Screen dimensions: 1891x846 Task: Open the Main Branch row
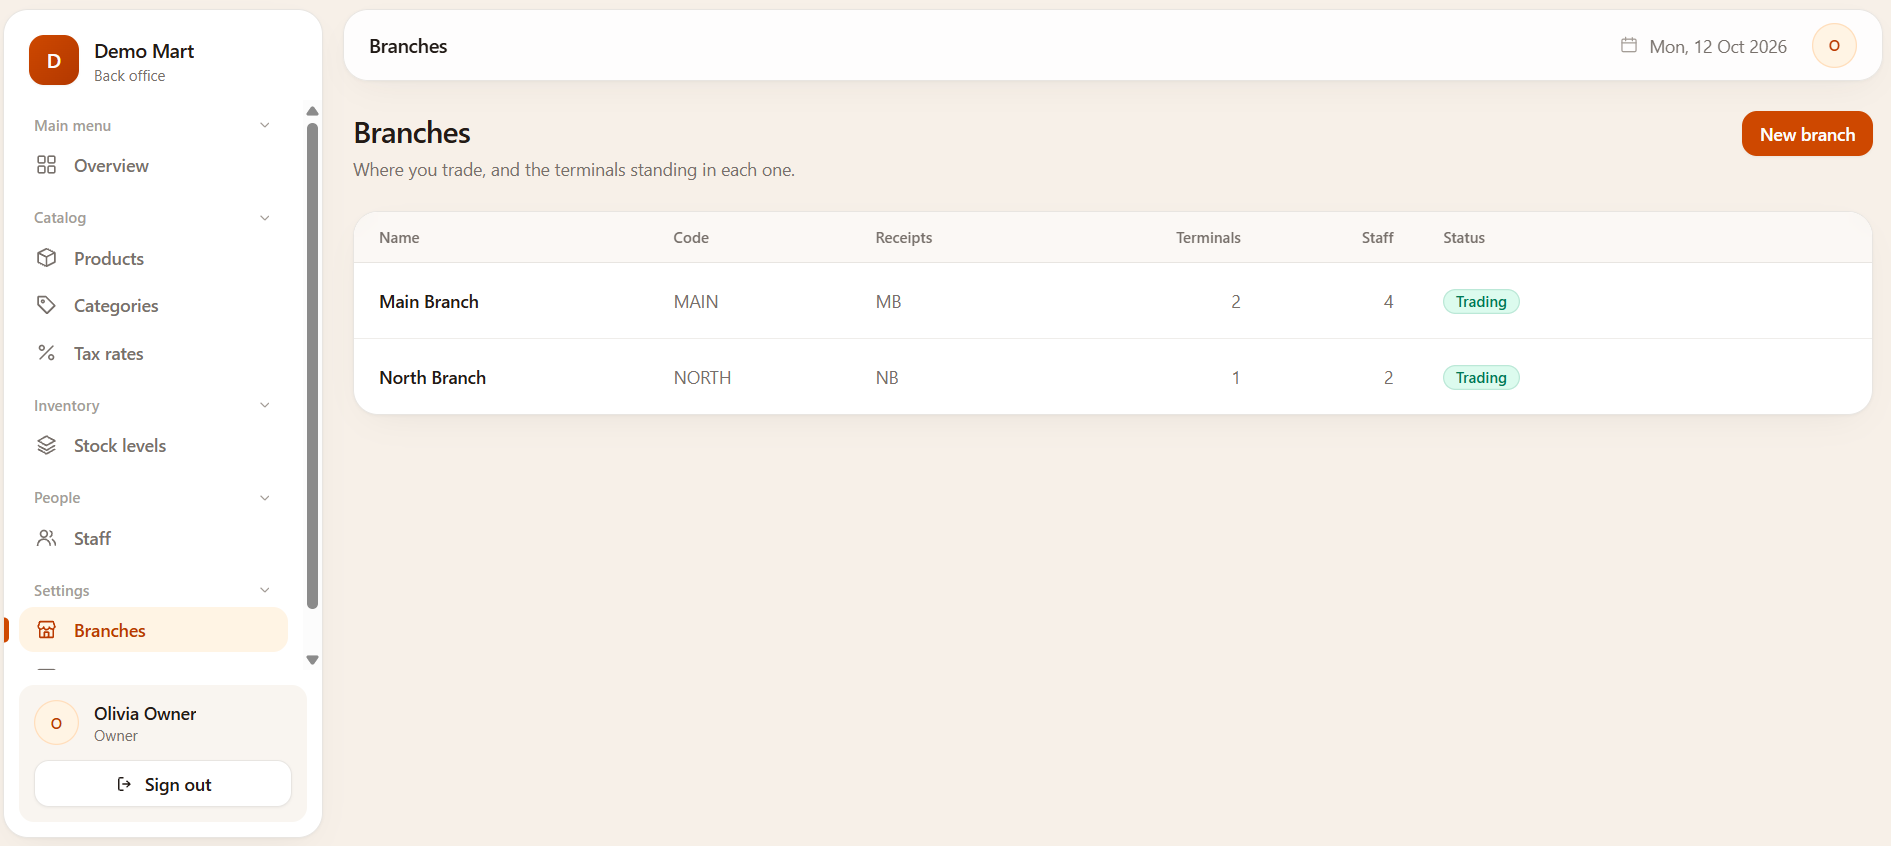1112,301
